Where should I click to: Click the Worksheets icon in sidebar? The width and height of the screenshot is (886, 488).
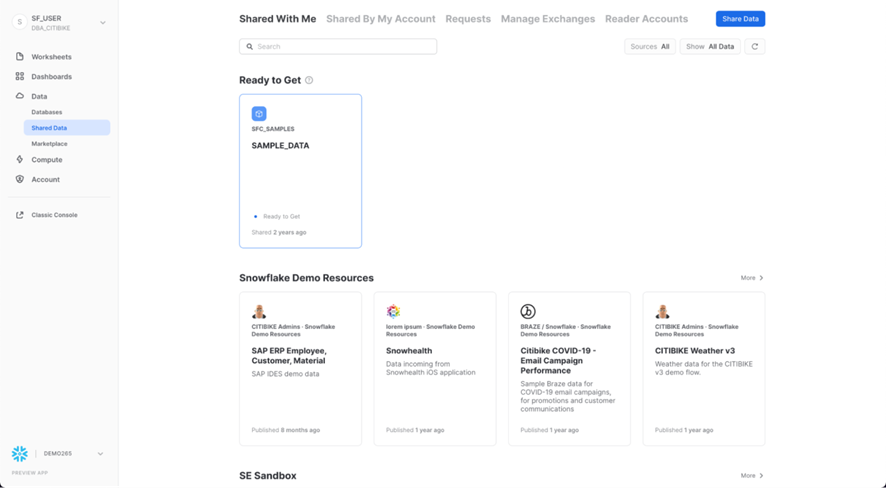20,57
